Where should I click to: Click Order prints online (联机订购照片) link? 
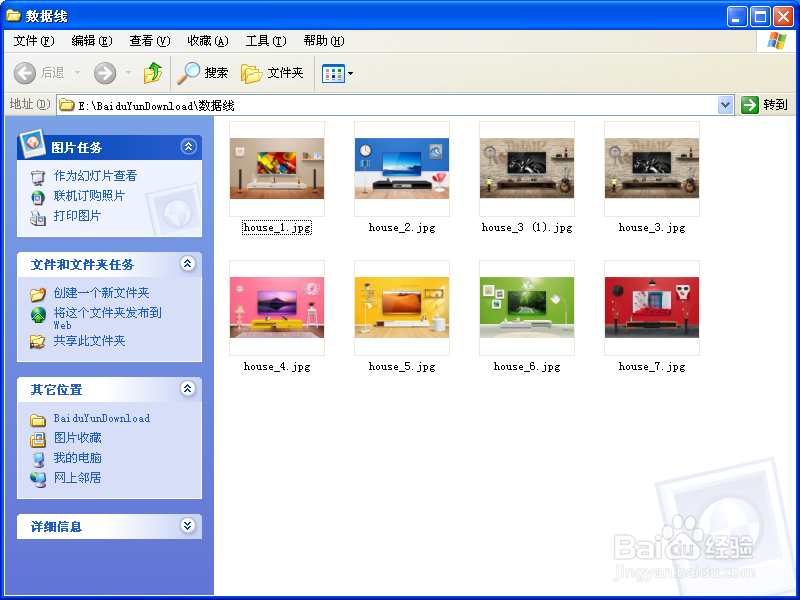click(89, 196)
